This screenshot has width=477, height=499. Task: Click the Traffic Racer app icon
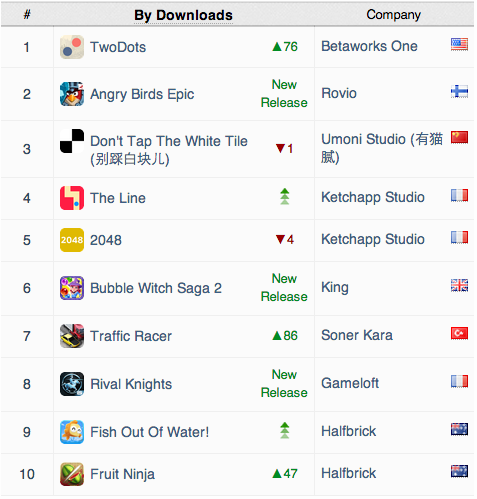pyautogui.click(x=72, y=336)
